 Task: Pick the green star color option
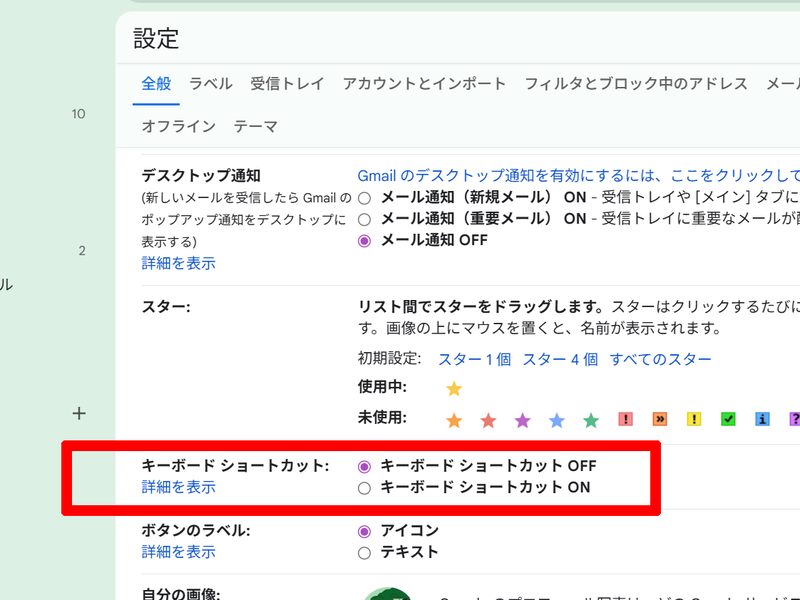pos(591,420)
